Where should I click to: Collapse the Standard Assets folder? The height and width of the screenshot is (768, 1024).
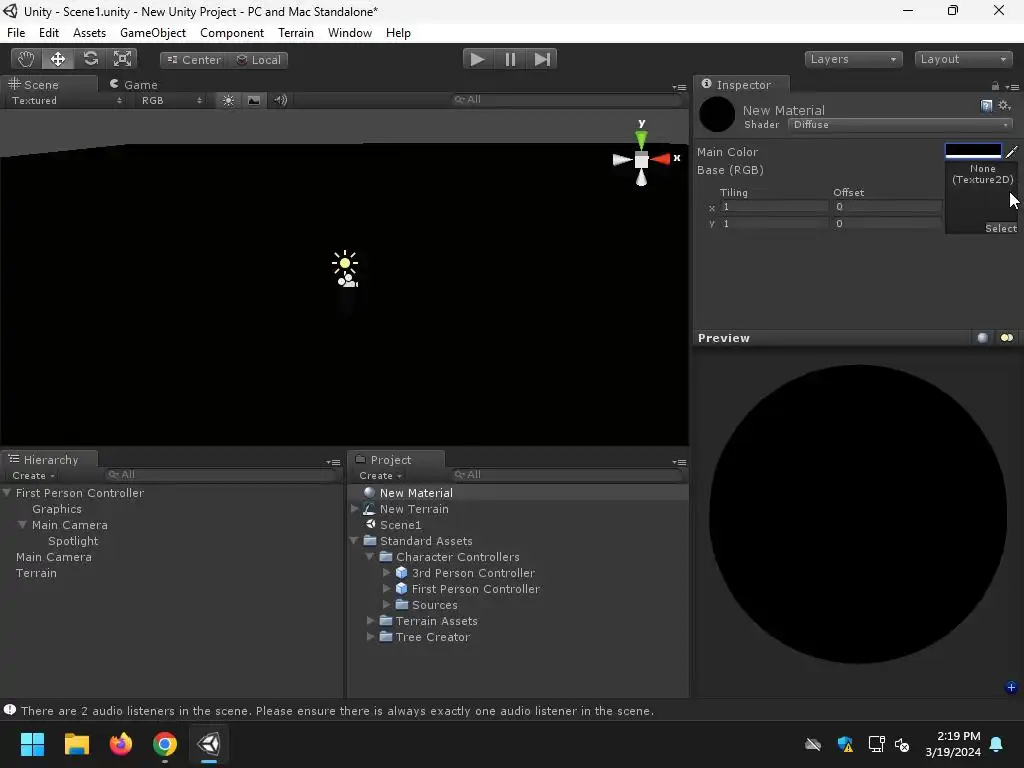(x=355, y=541)
